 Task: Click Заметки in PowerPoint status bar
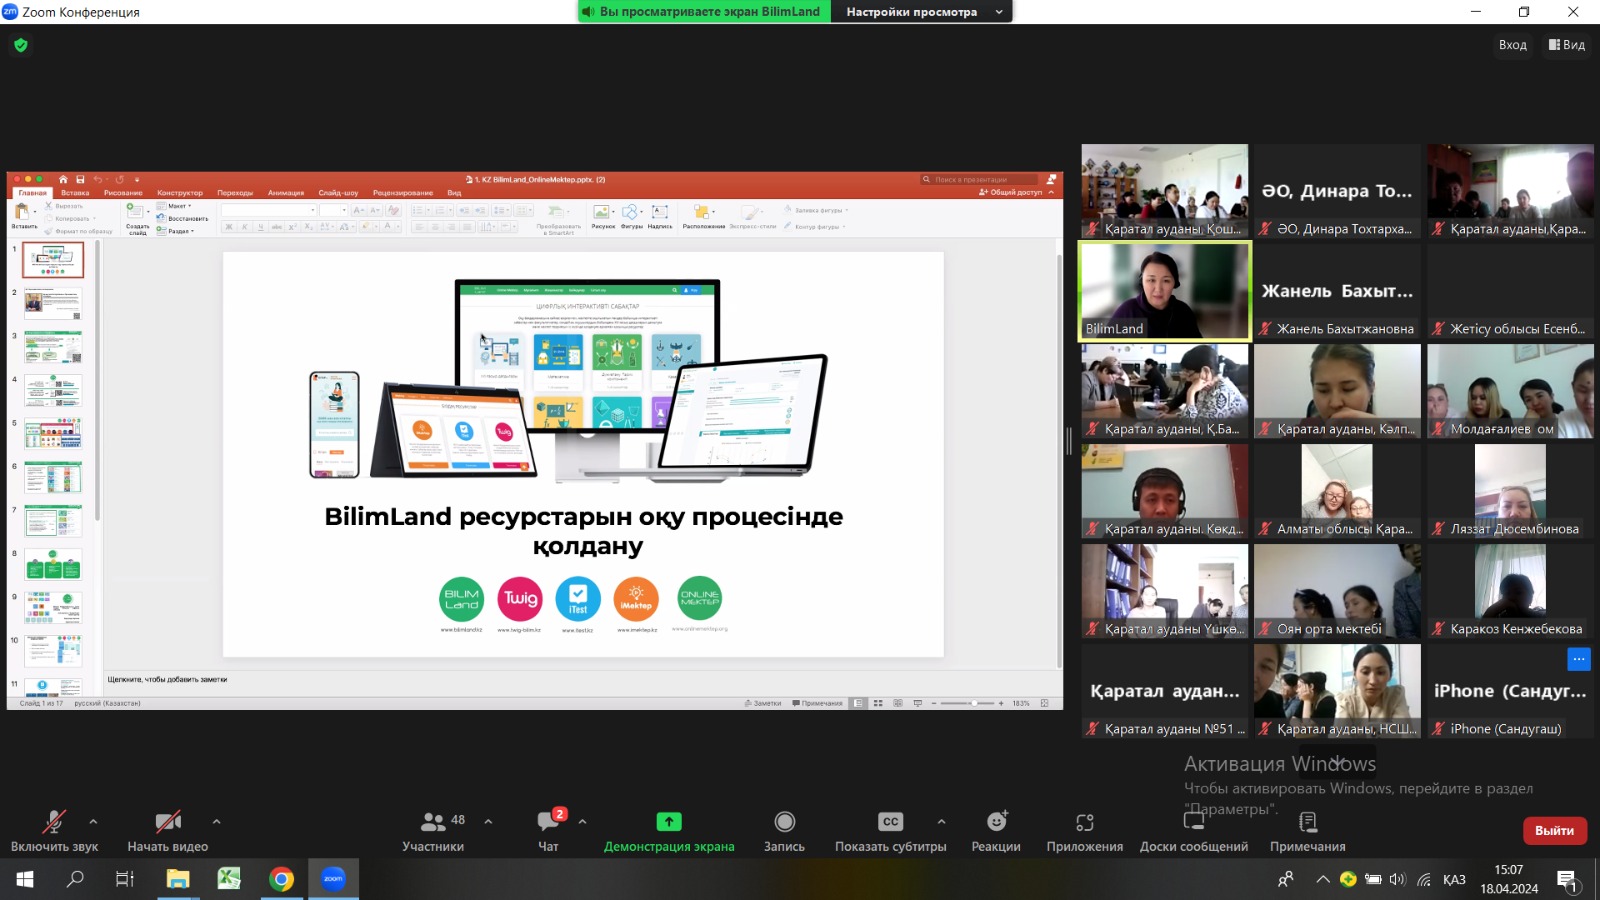(x=764, y=703)
